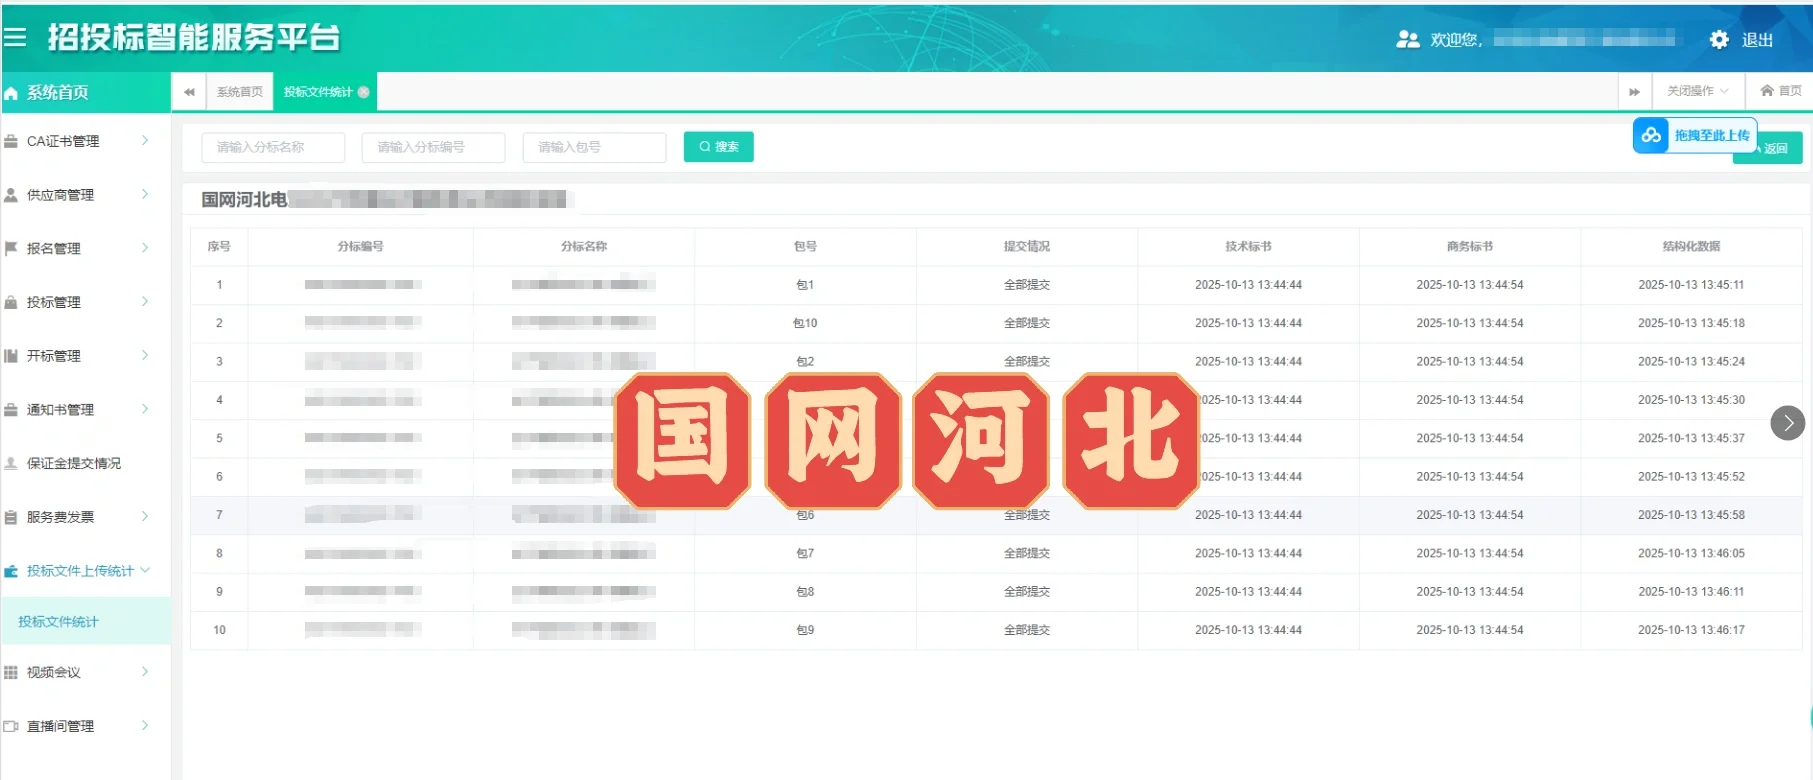Viewport: 1813px width, 780px height.
Task: Click the tabs scroll-left double arrow
Action: (x=189, y=92)
